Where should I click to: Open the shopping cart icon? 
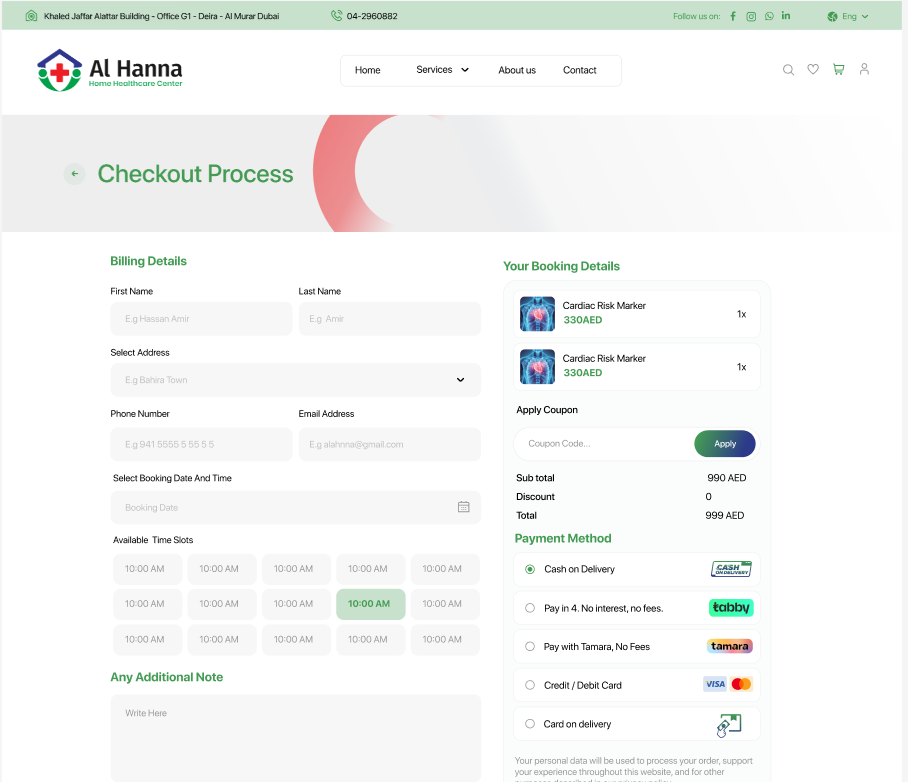point(838,70)
